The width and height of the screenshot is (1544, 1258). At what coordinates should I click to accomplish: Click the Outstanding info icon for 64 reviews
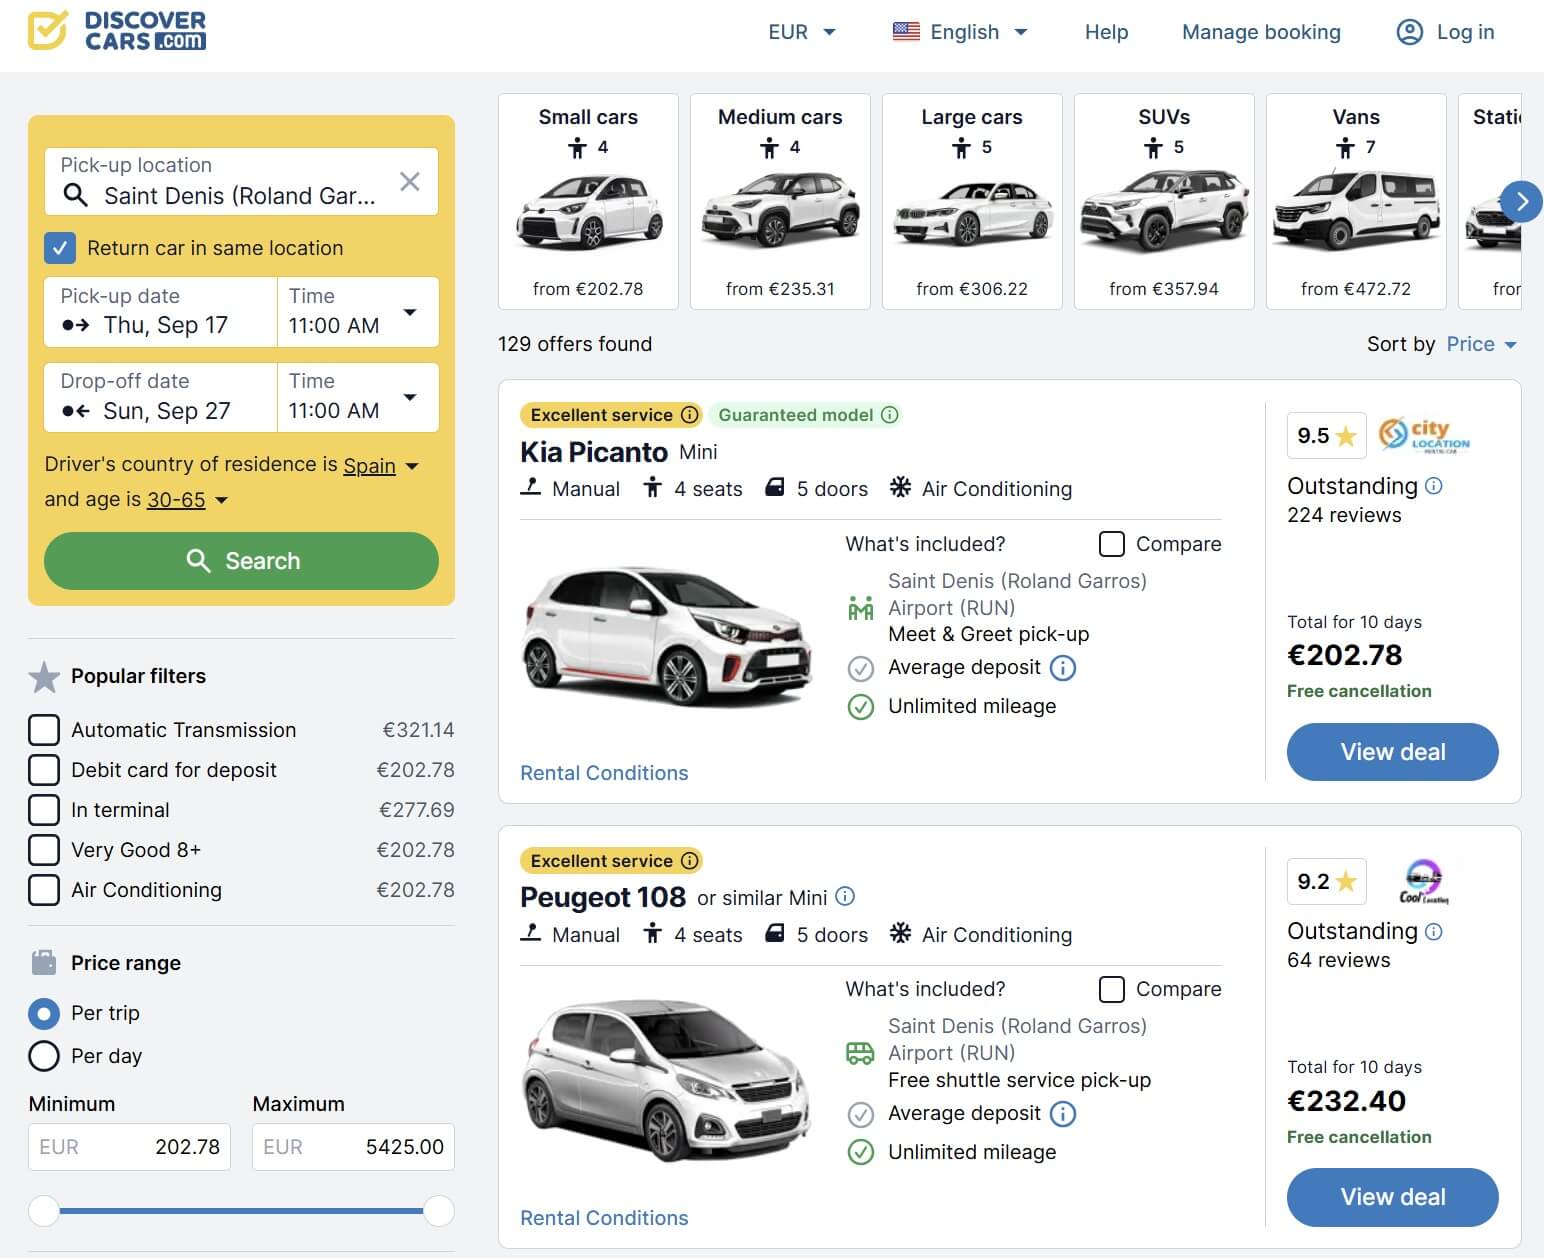click(x=1433, y=931)
